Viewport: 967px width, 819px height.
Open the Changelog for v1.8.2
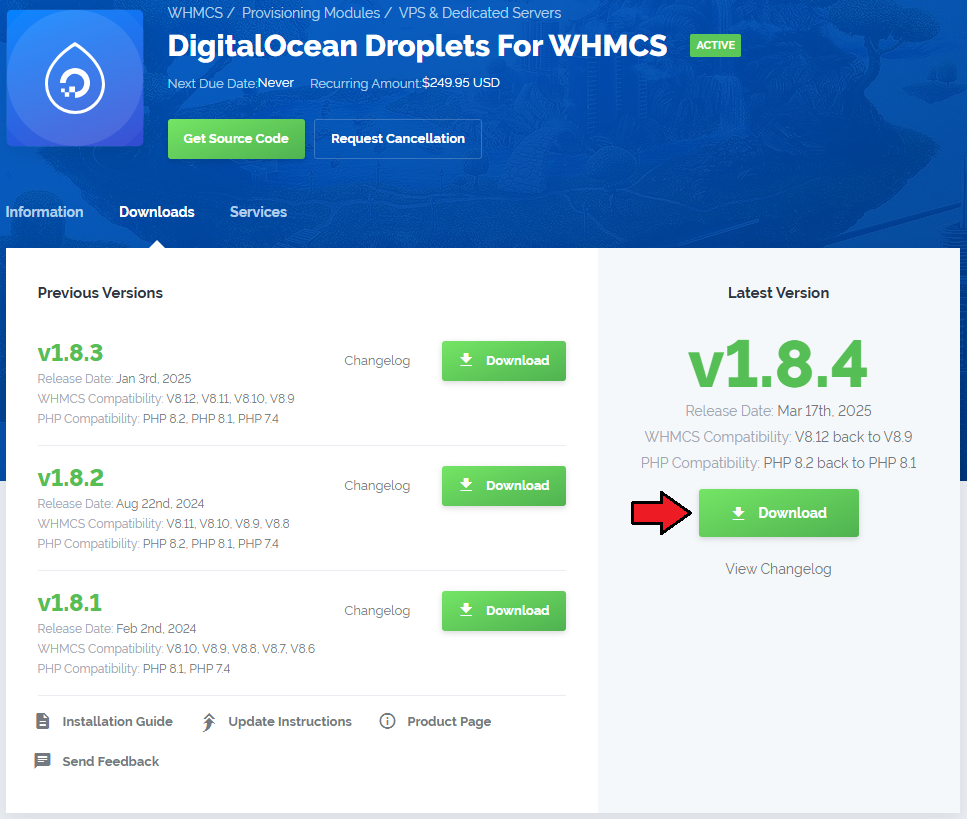click(x=377, y=486)
